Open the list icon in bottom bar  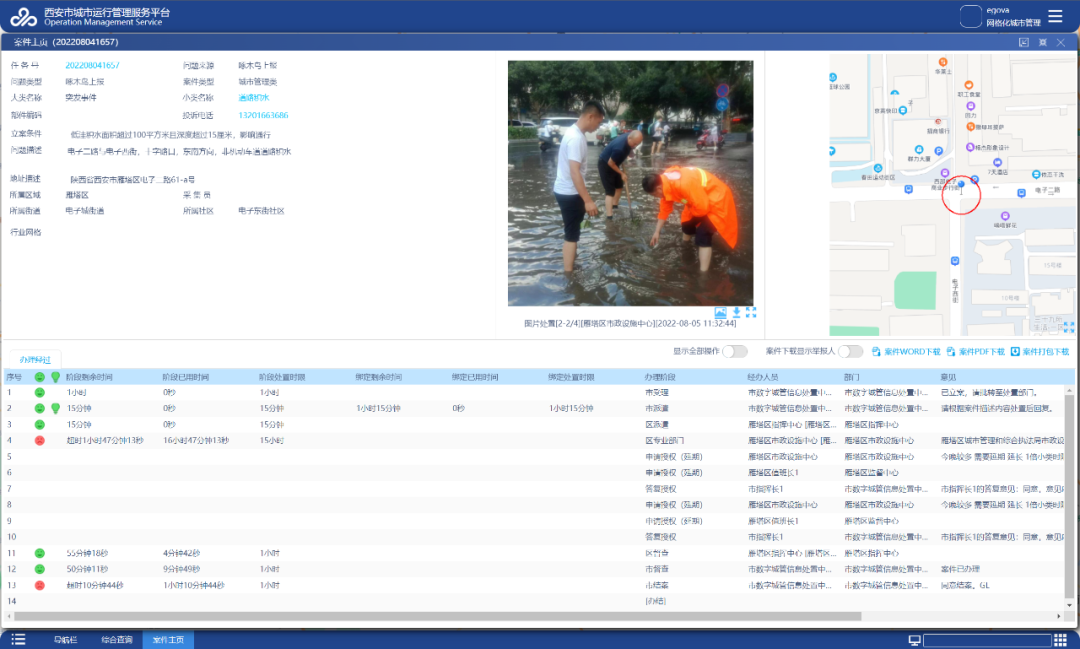point(19,639)
